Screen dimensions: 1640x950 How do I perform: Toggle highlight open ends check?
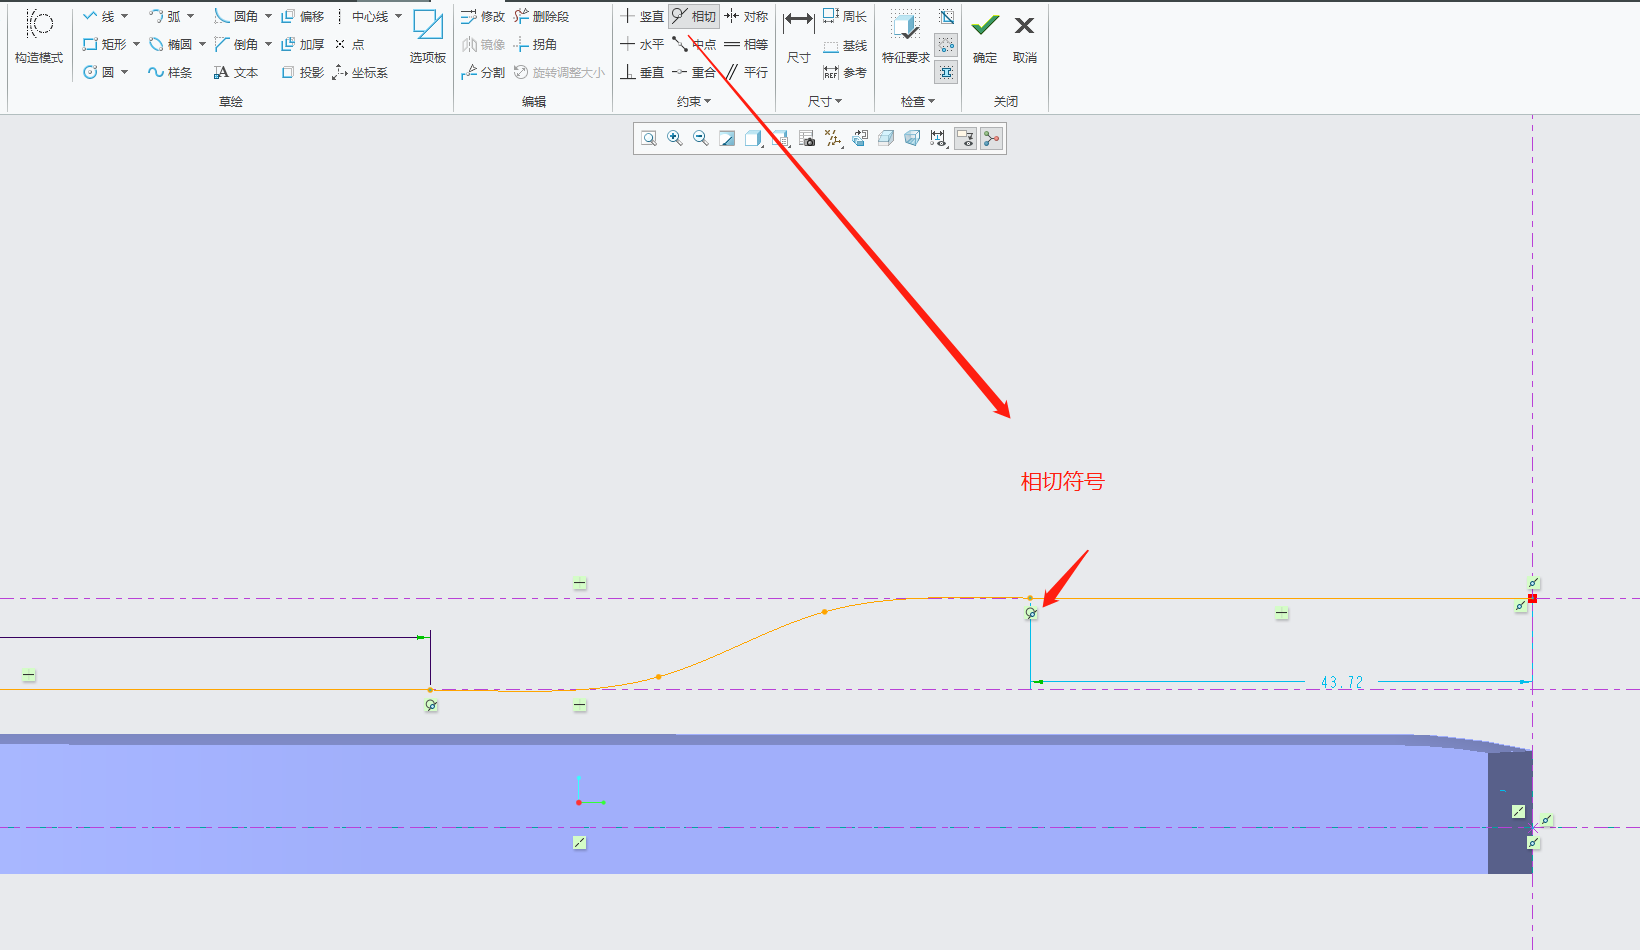coord(946,45)
